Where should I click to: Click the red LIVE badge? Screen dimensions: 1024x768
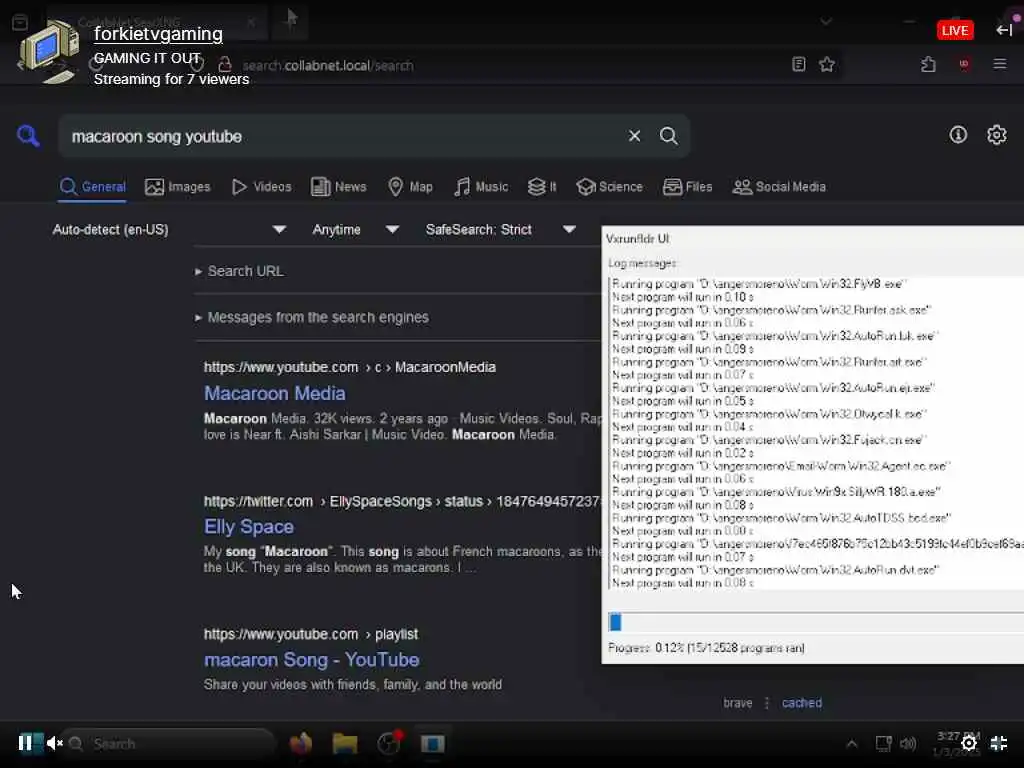coord(955,30)
